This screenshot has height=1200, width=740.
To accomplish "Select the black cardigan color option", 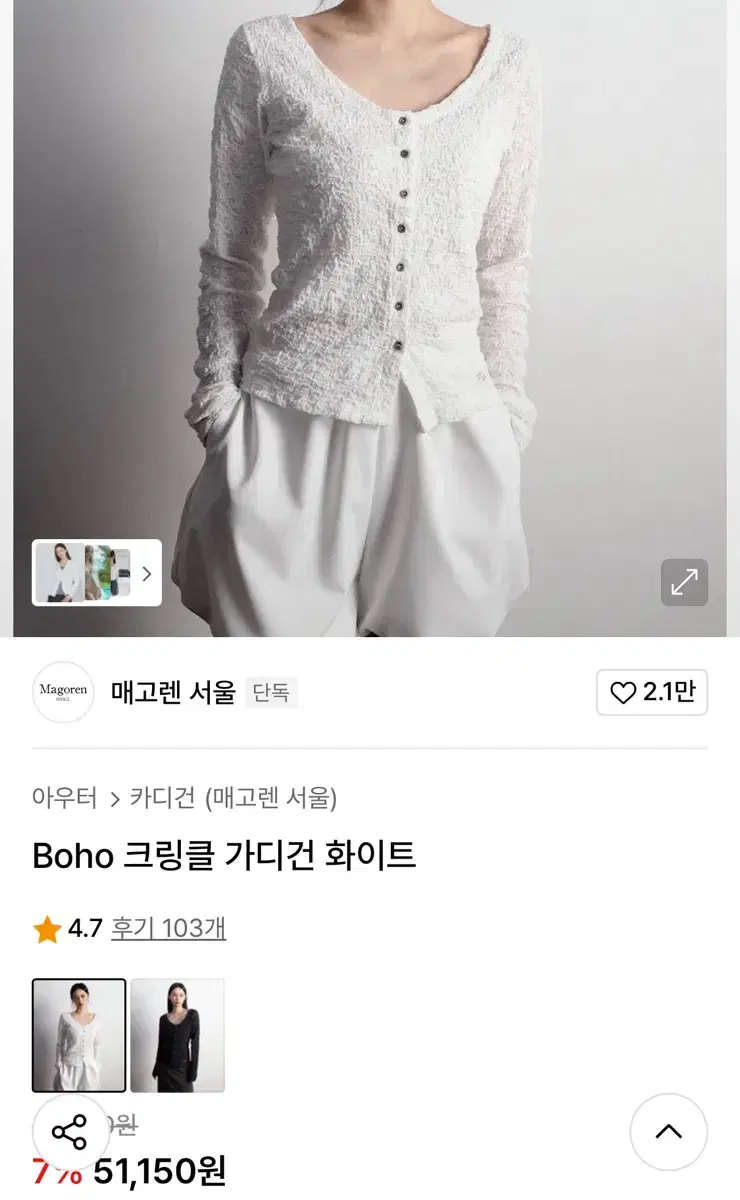I will pos(177,1035).
